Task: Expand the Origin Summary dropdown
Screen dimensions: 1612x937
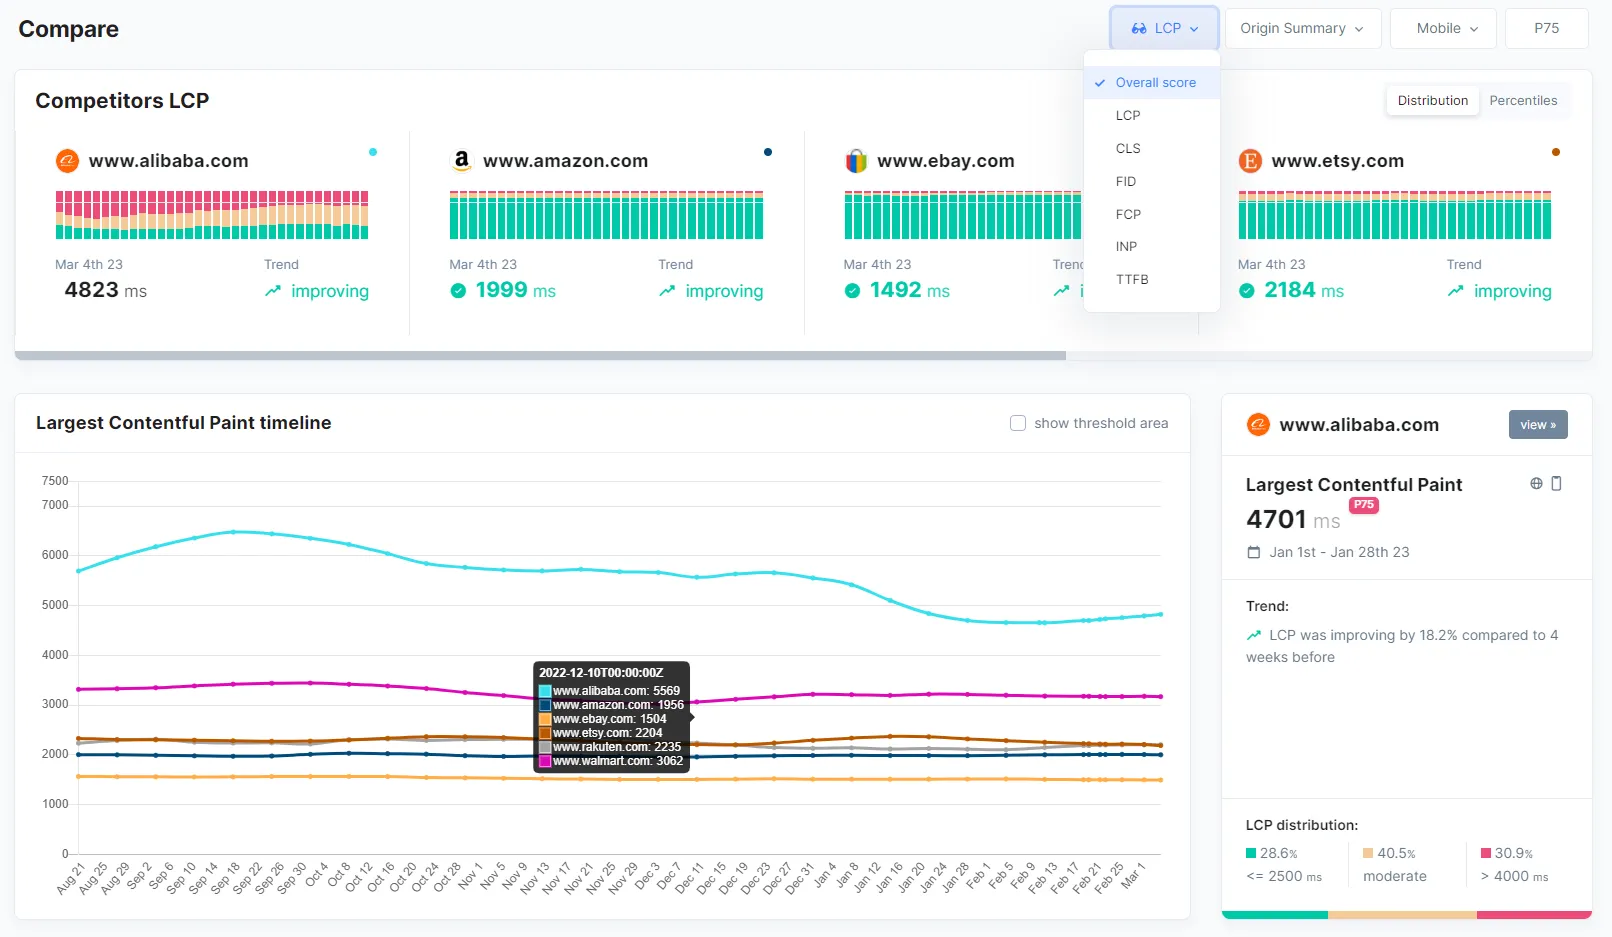Action: 1302,29
